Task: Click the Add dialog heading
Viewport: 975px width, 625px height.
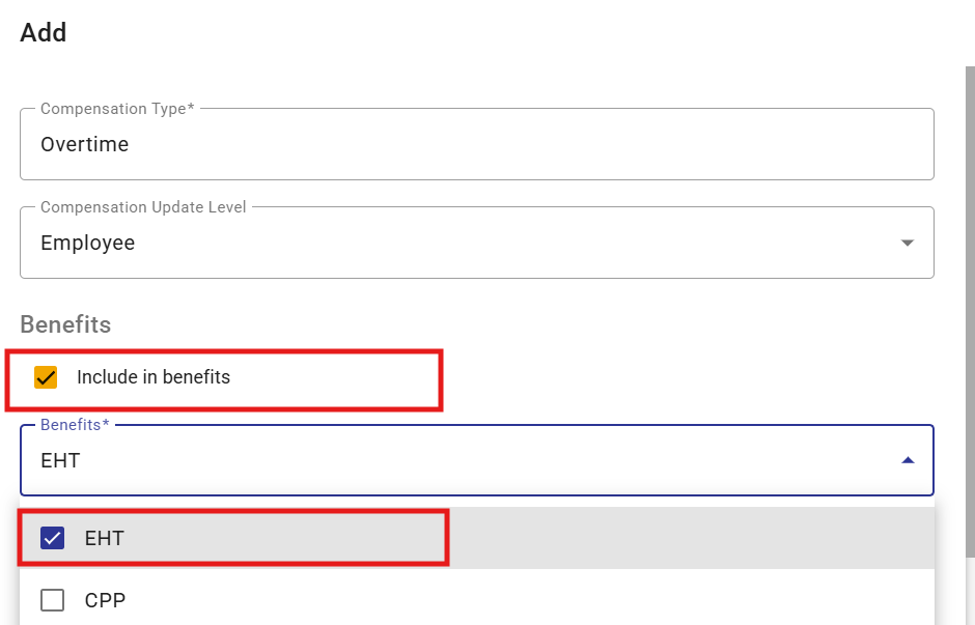Action: click(43, 32)
